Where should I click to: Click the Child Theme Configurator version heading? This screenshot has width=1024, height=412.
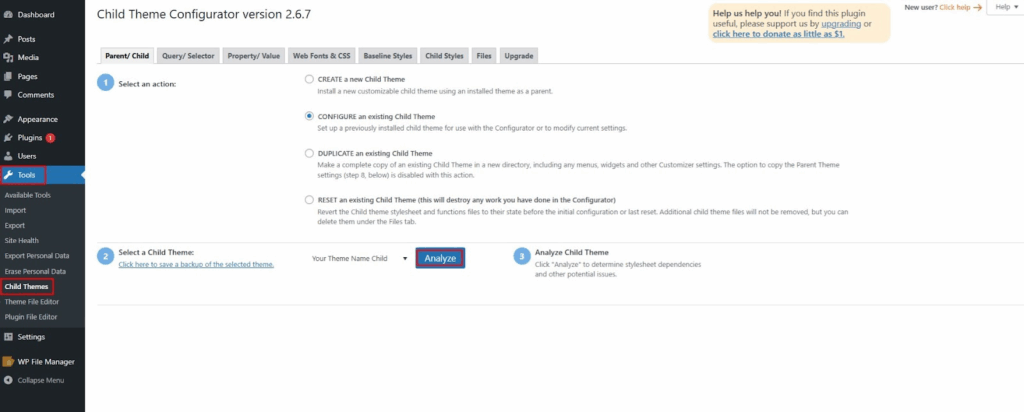(204, 14)
